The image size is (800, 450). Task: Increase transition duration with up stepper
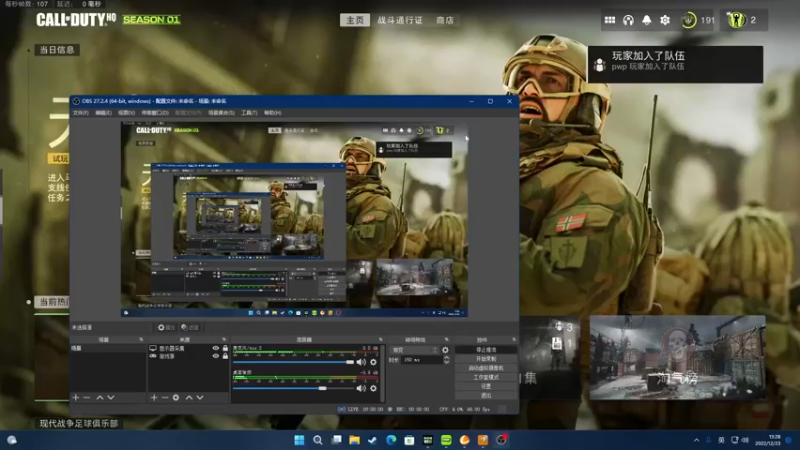point(446,358)
